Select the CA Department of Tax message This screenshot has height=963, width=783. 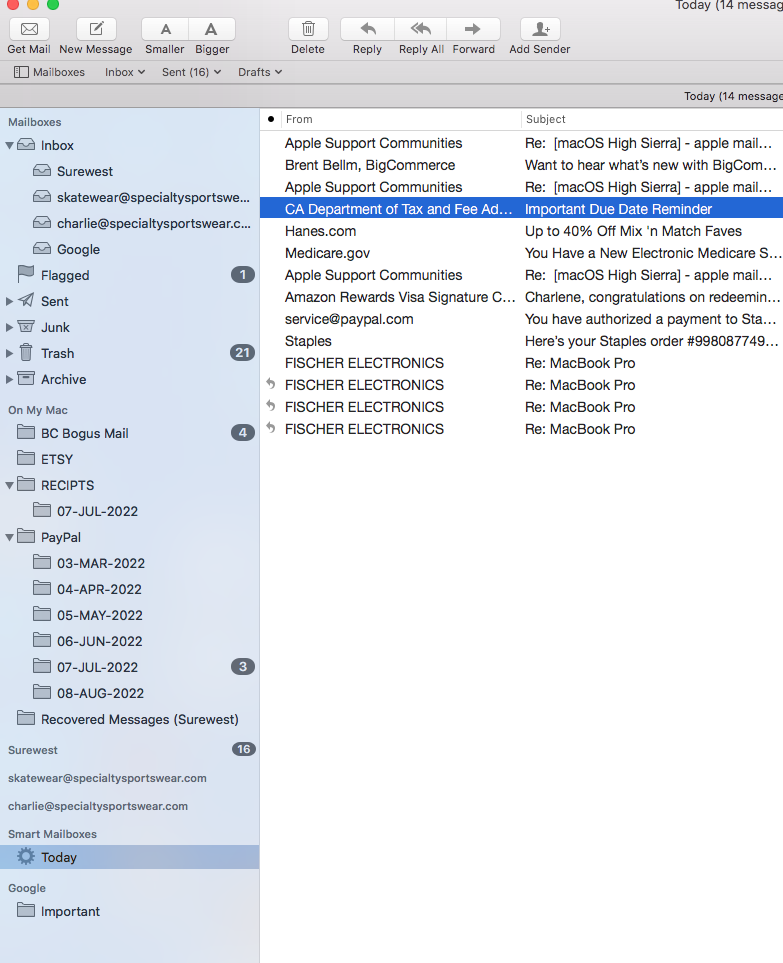(x=521, y=209)
